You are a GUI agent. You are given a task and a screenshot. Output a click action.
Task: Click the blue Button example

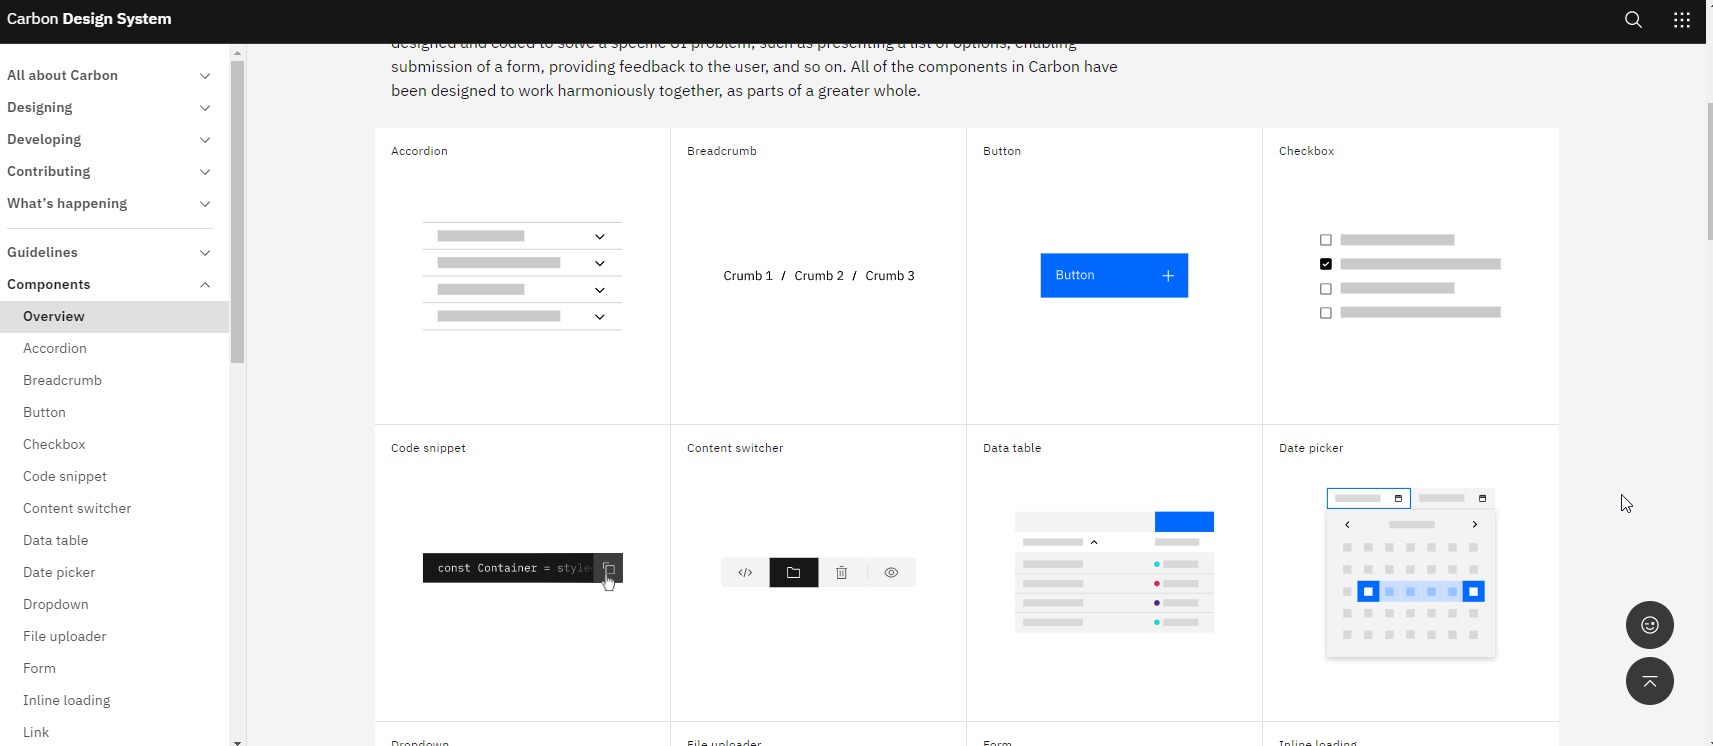[1114, 275]
